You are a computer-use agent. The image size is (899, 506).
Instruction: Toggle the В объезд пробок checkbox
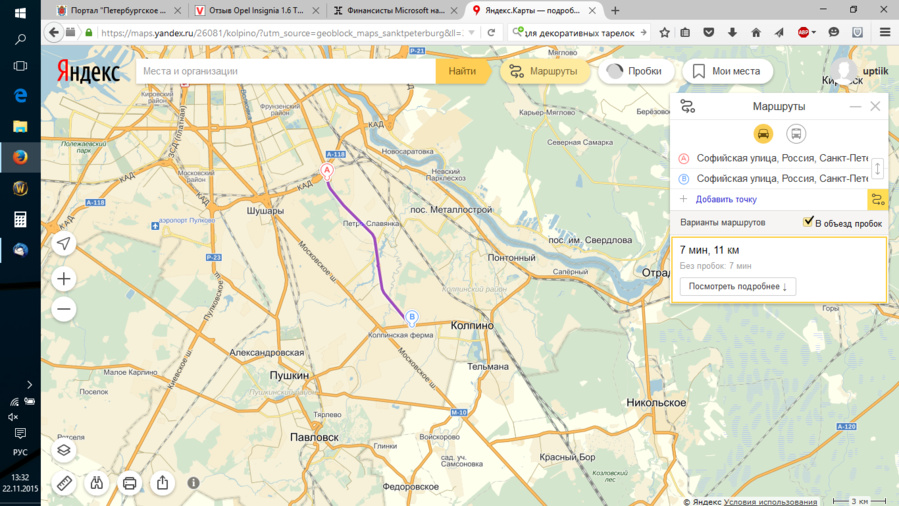tap(808, 222)
